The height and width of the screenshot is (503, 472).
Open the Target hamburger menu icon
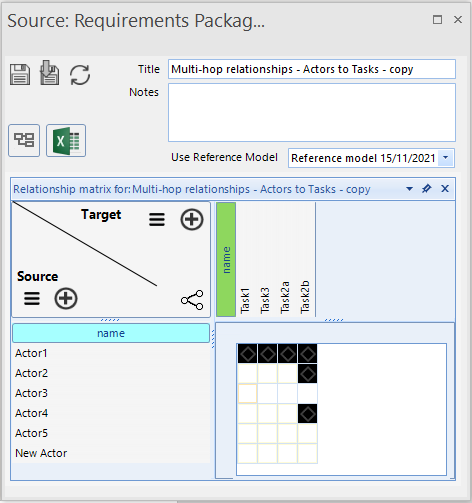pyautogui.click(x=157, y=220)
